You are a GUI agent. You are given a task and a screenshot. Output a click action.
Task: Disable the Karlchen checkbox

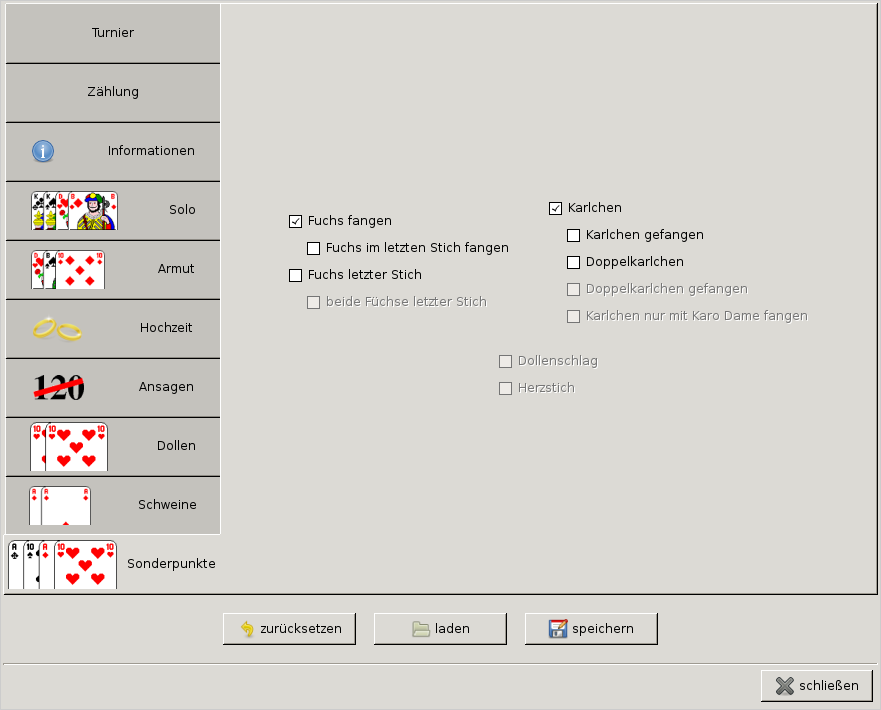pos(555,208)
